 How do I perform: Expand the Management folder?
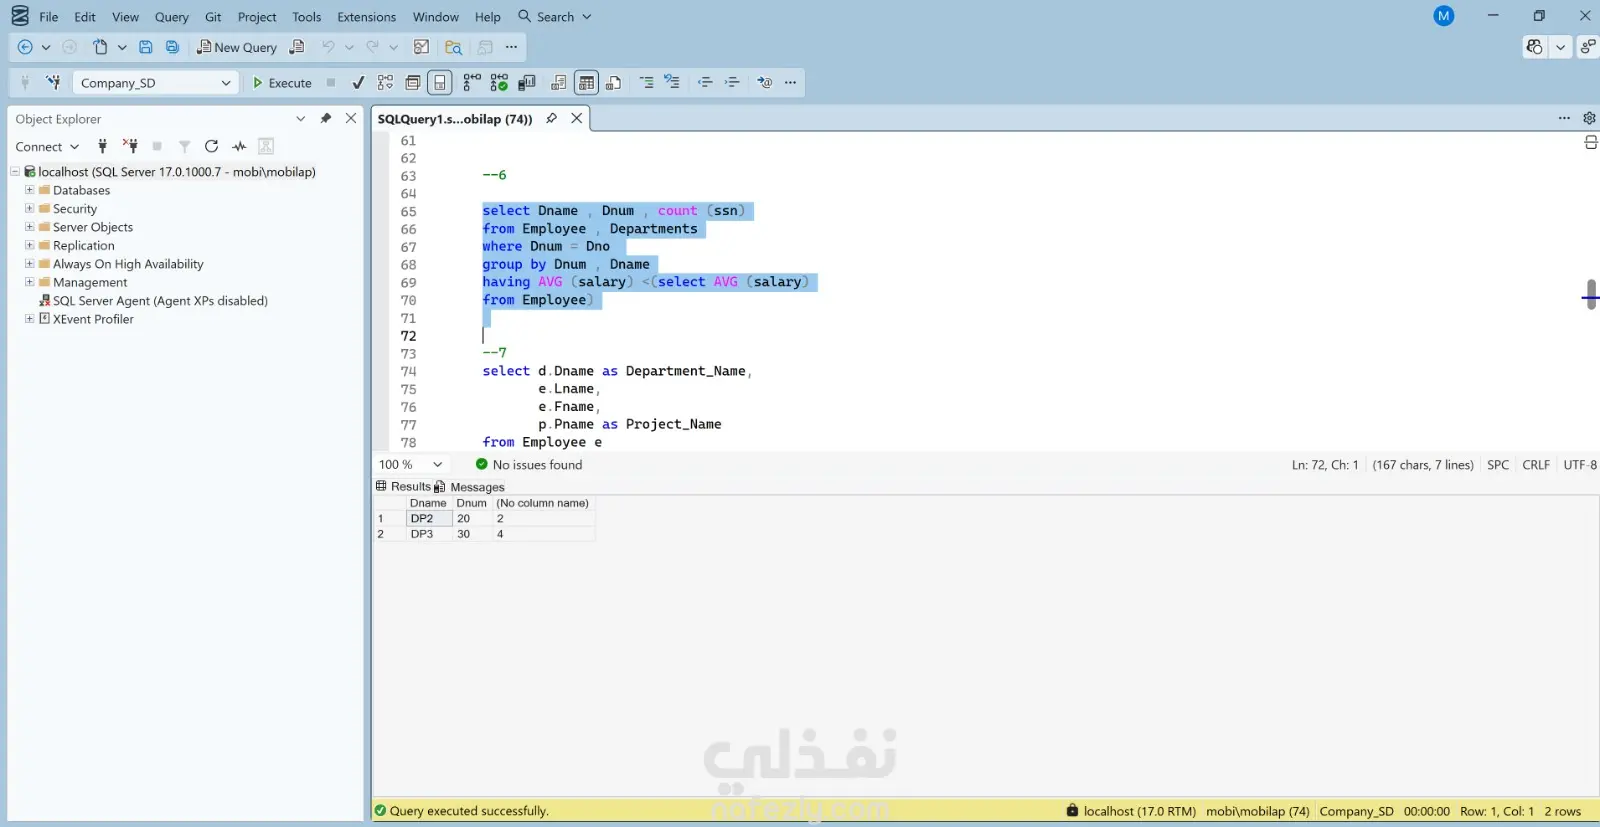(30, 282)
